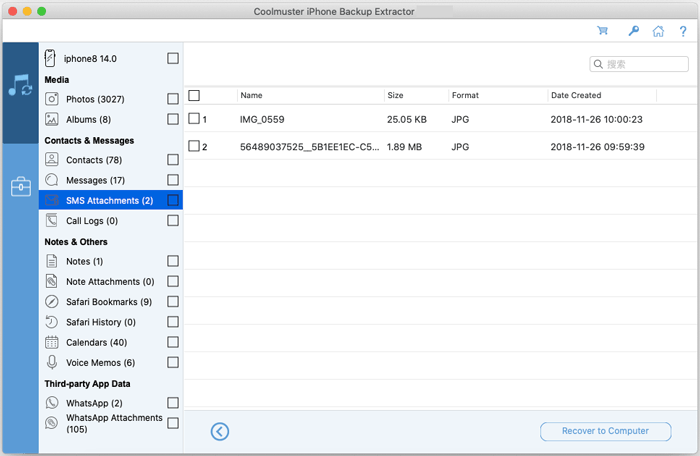Check the SMS Attachments (2) checkbox
The width and height of the screenshot is (700, 456).
173,200
